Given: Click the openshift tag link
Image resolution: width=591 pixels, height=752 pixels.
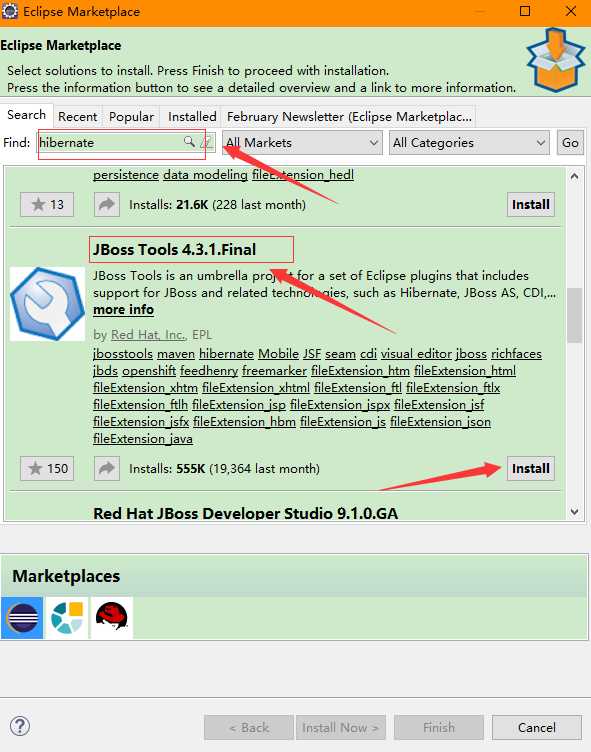Looking at the screenshot, I should (x=149, y=371).
